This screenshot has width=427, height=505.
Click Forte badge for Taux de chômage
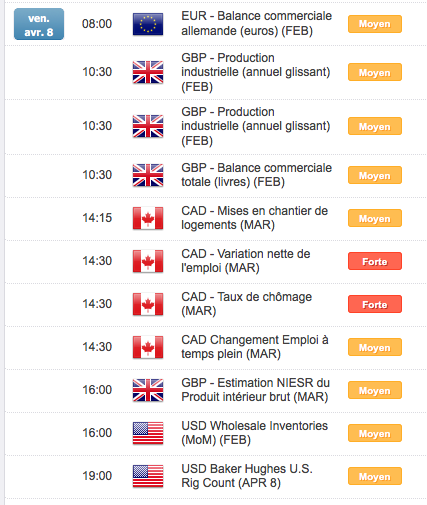tap(375, 304)
